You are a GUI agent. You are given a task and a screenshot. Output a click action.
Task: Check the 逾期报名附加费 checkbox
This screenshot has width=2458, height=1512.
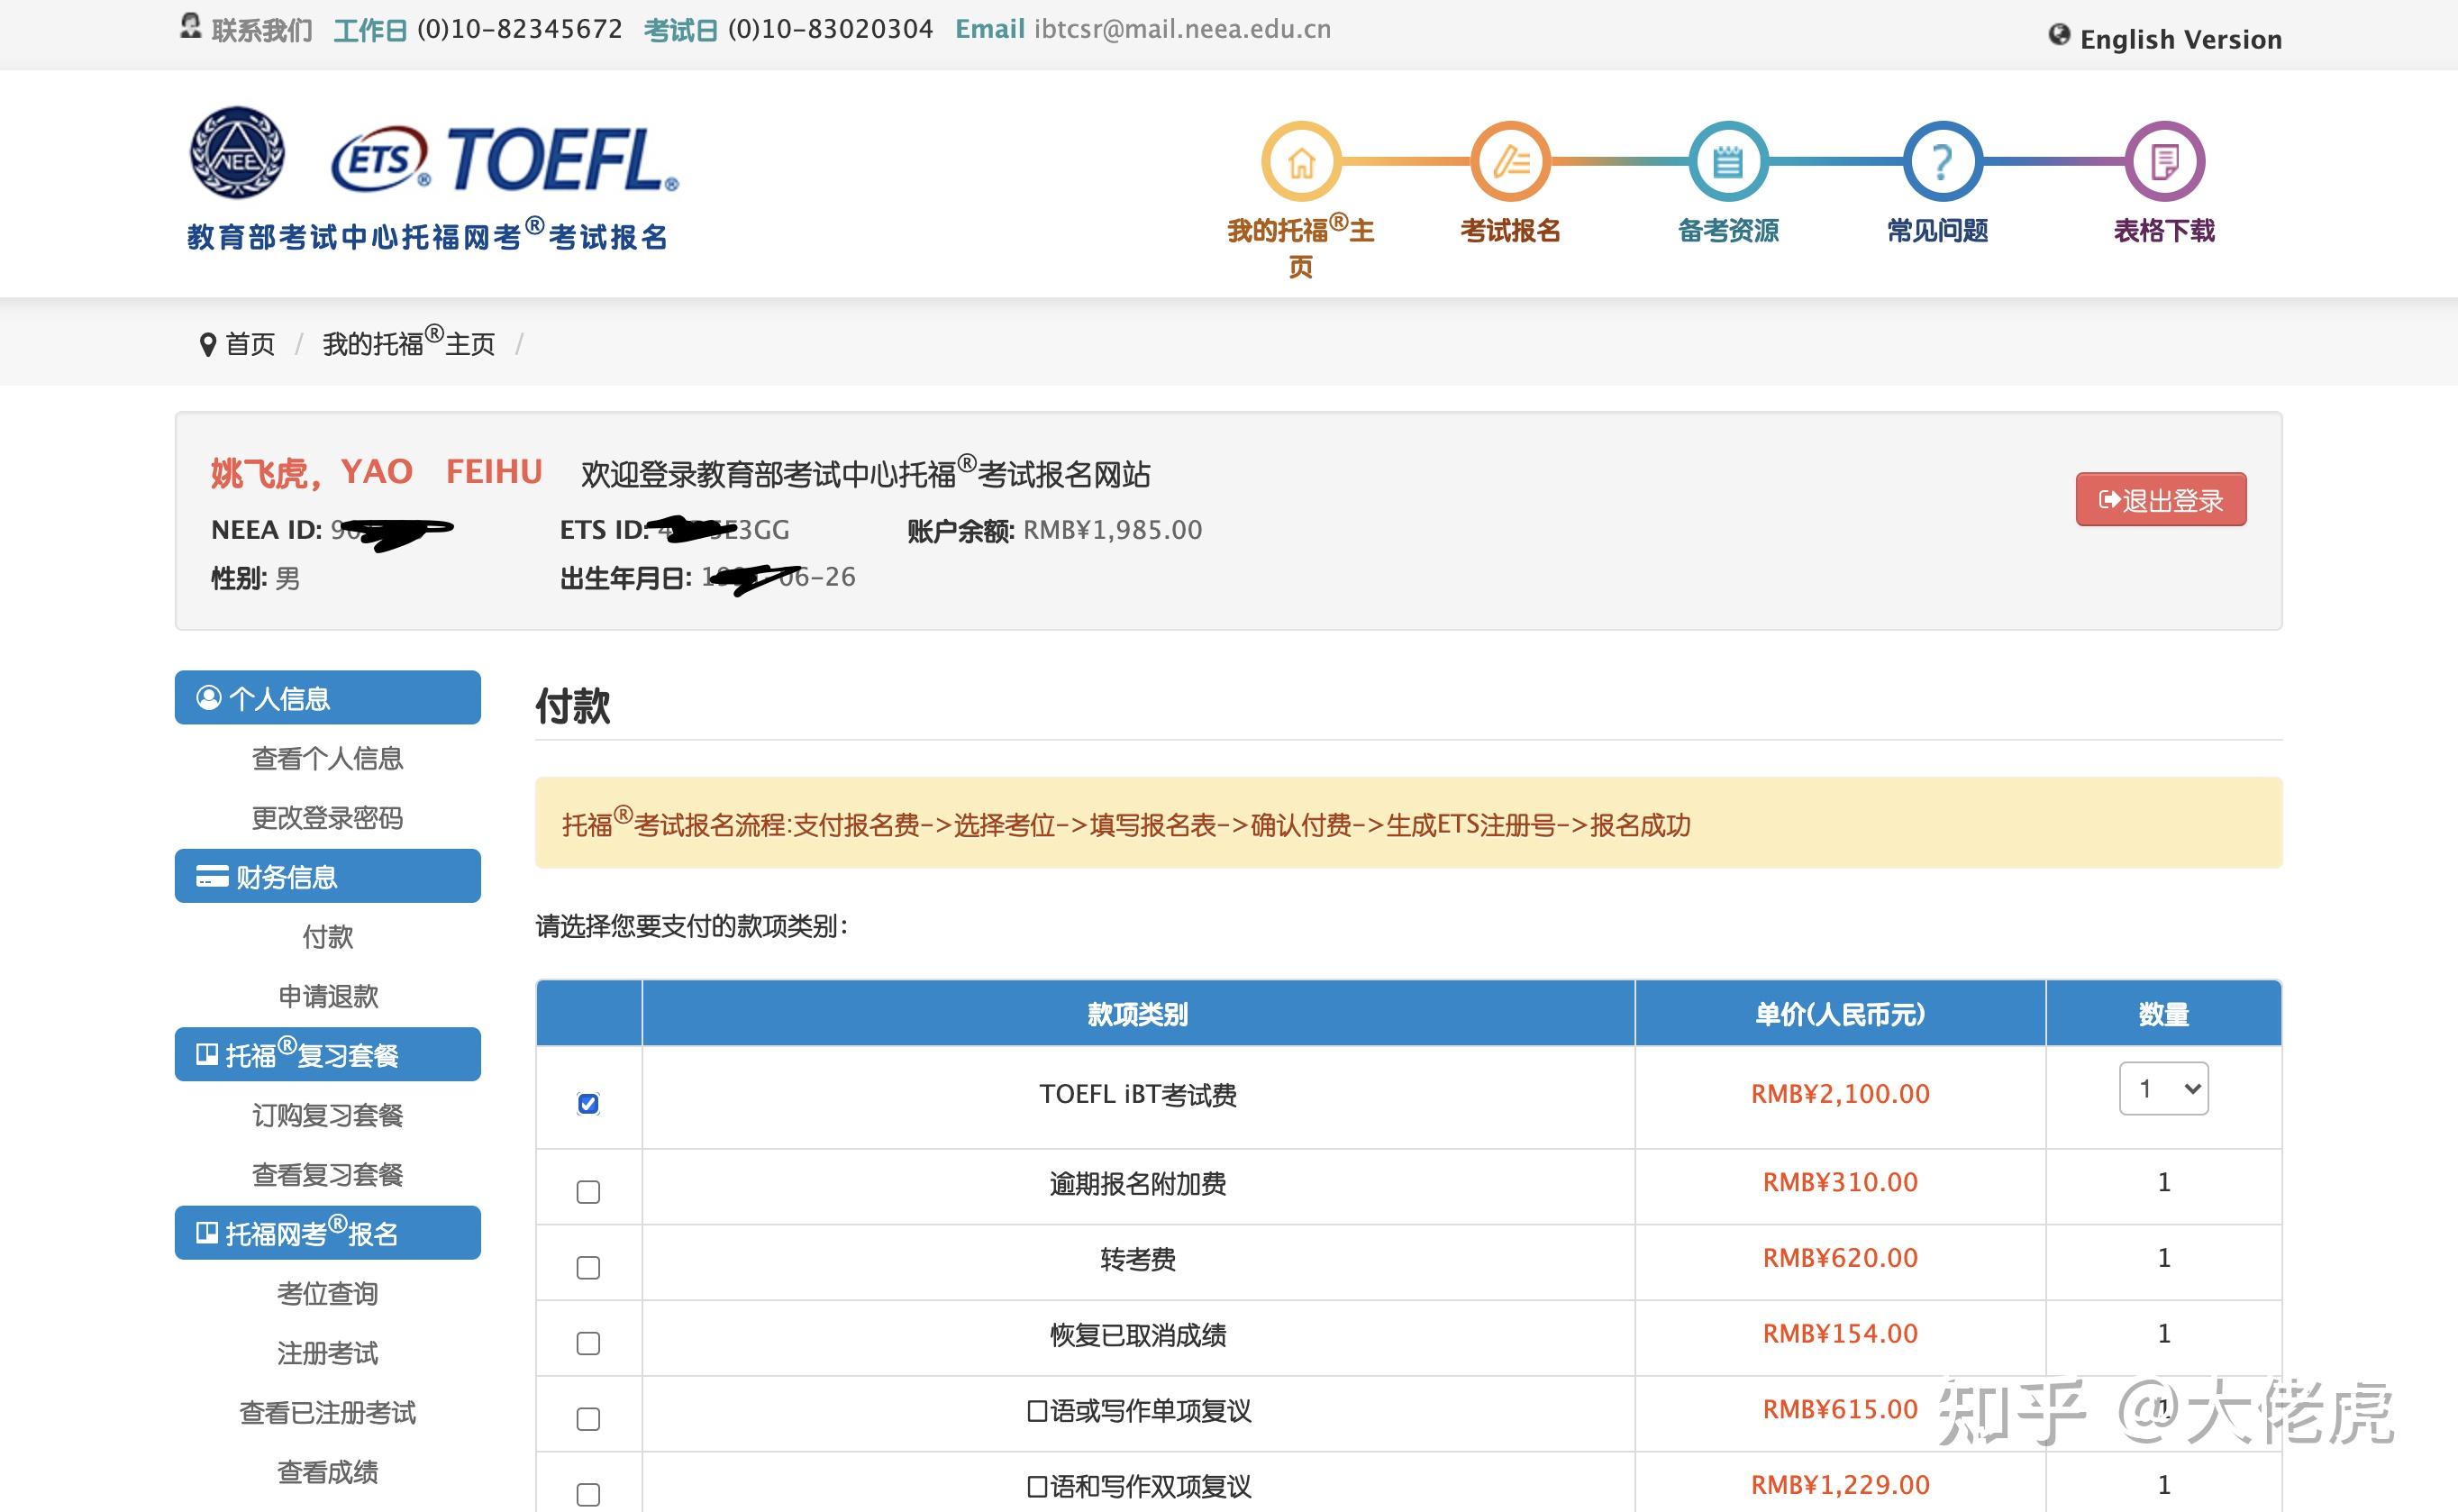point(588,1192)
